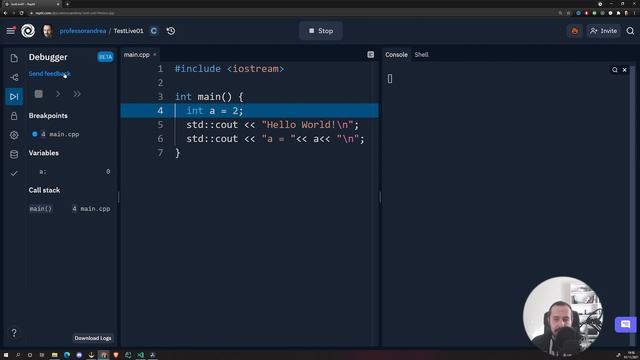The image size is (640, 360).
Task: Open Microsoft Edge from the taskbar
Action: pyautogui.click(x=67, y=355)
